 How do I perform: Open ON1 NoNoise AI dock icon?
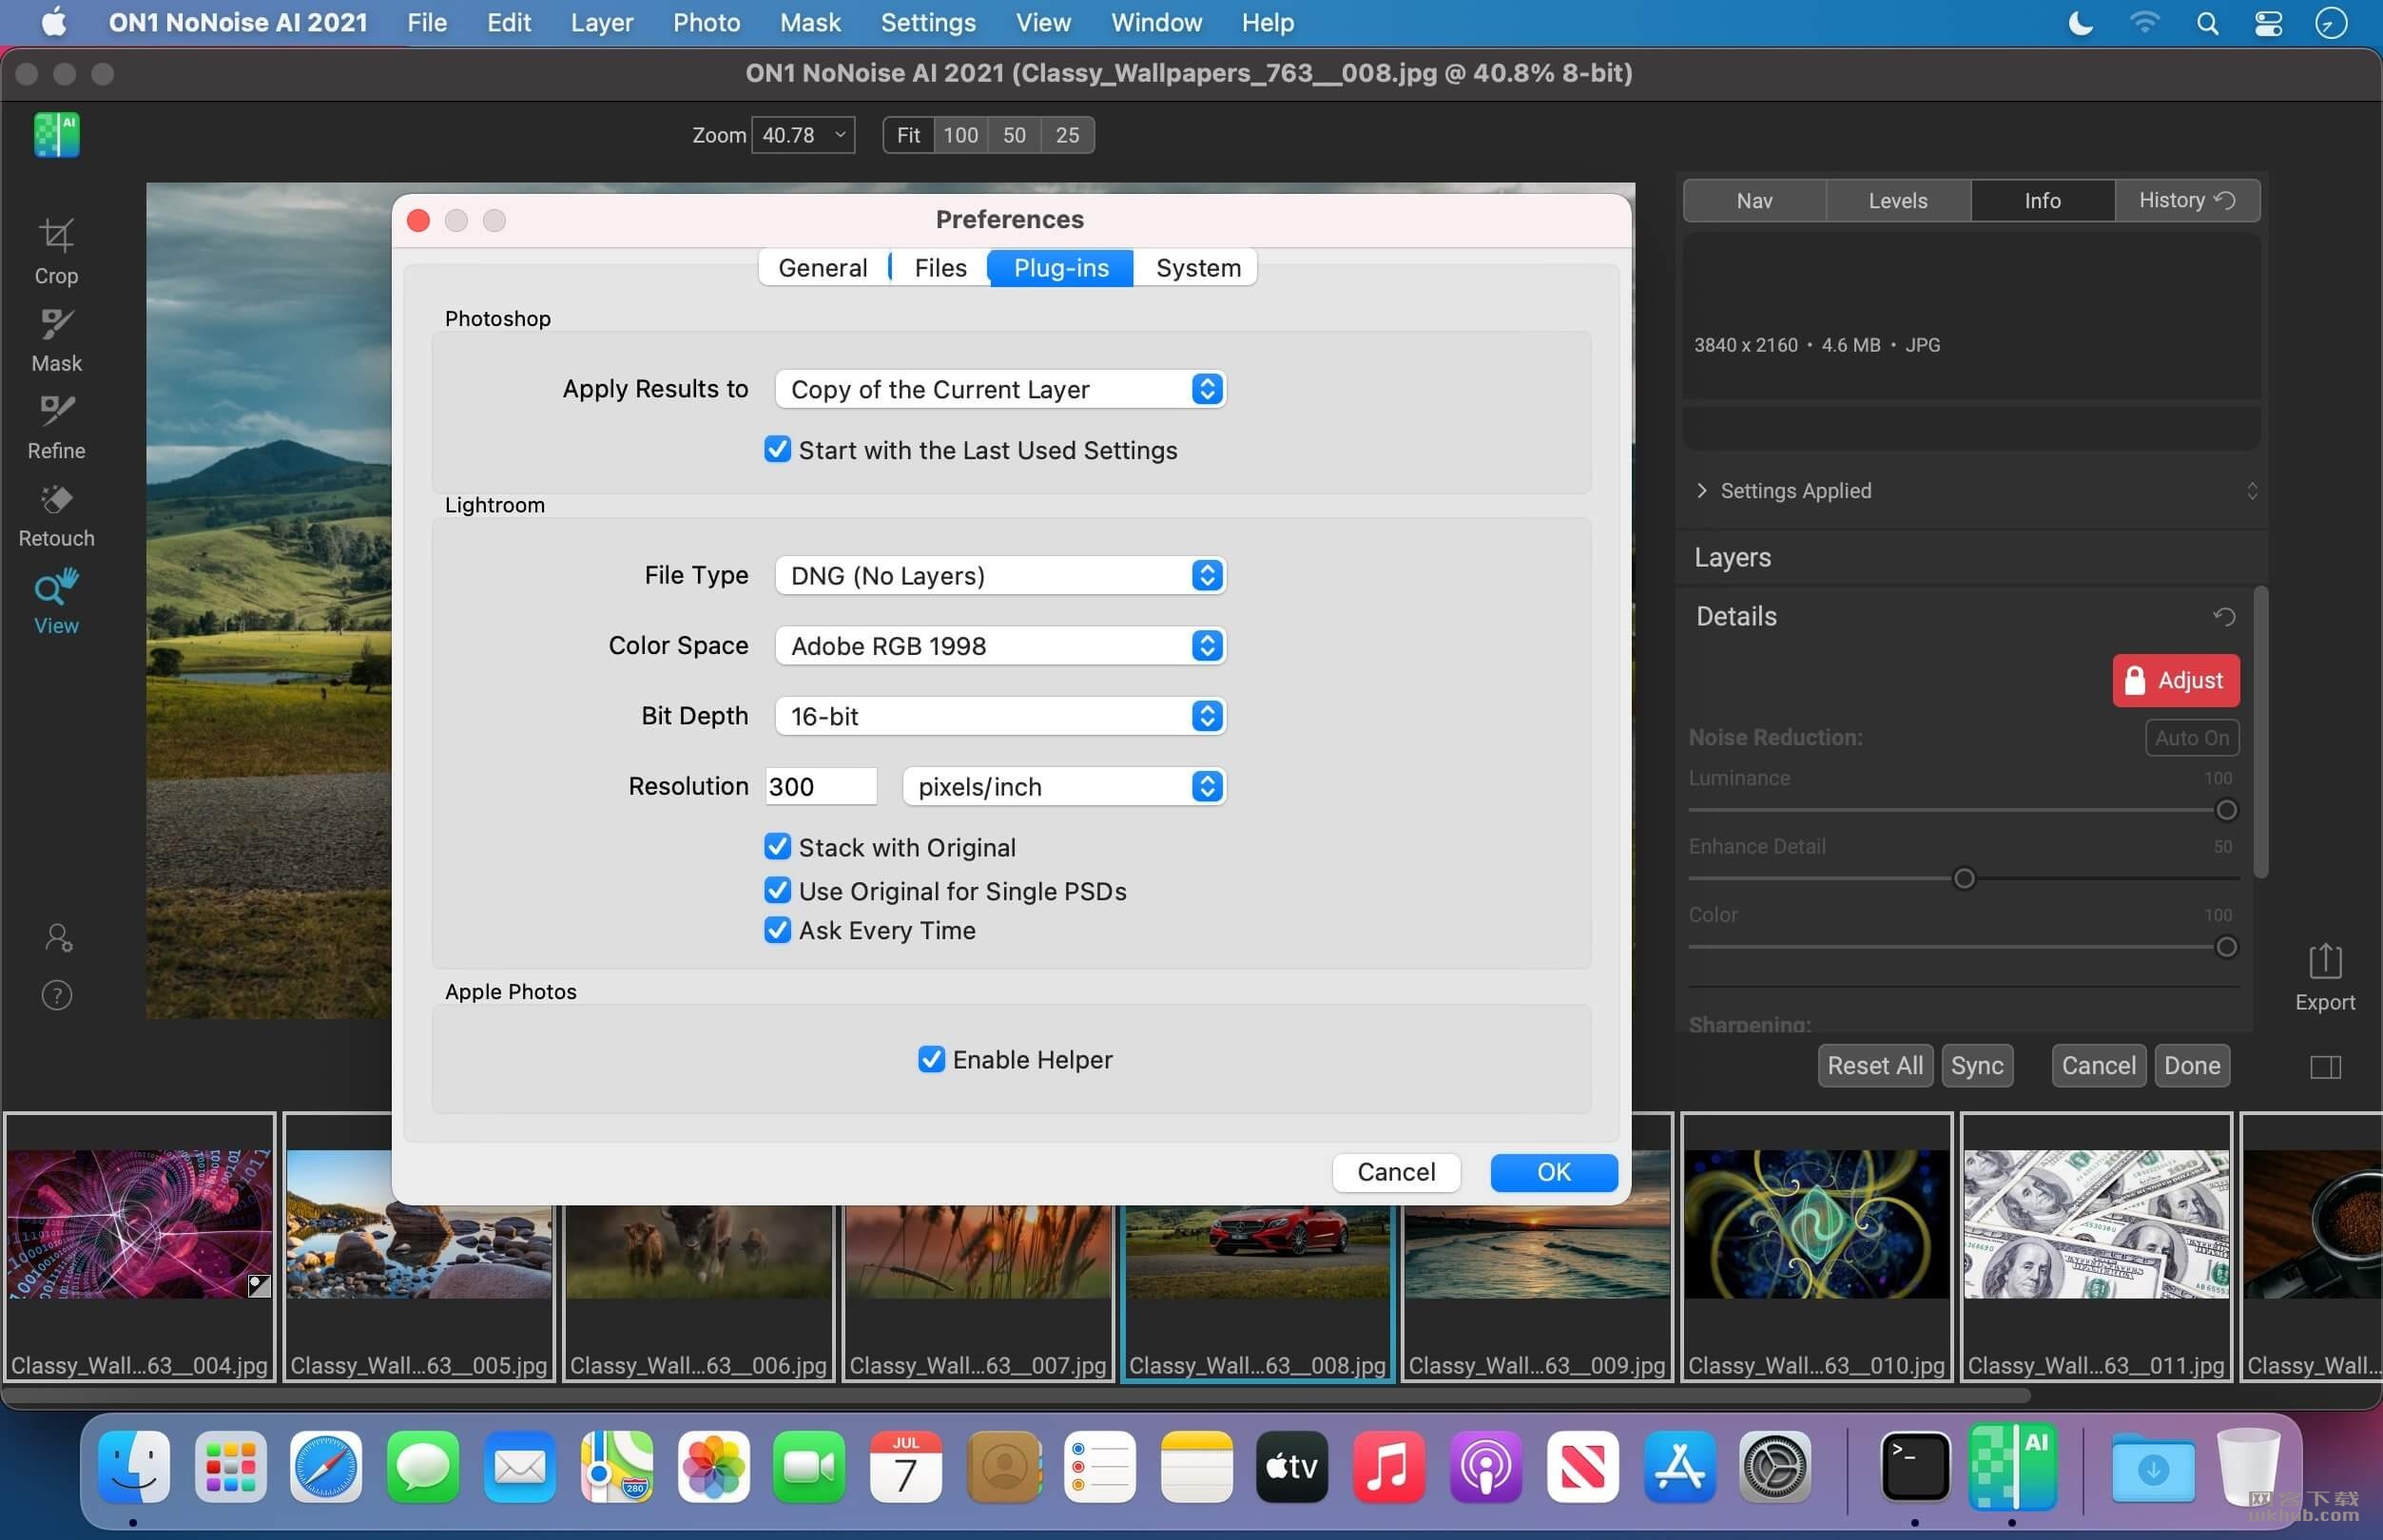(2011, 1466)
